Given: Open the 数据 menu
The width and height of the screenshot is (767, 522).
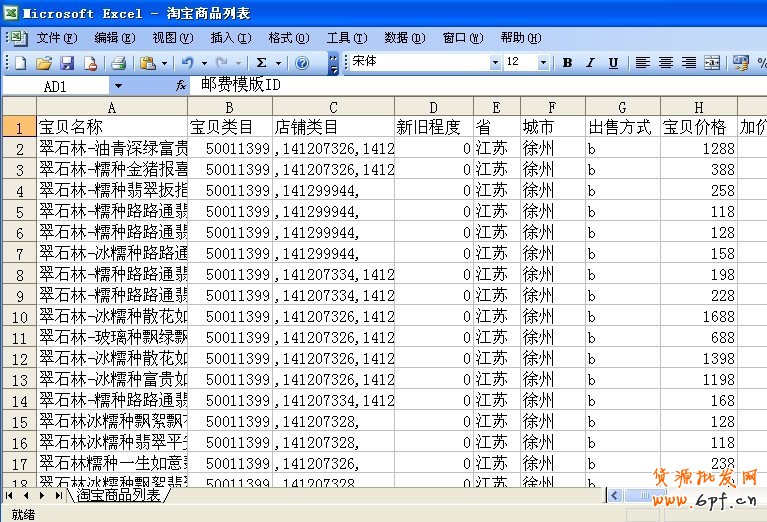Looking at the screenshot, I should [401, 38].
